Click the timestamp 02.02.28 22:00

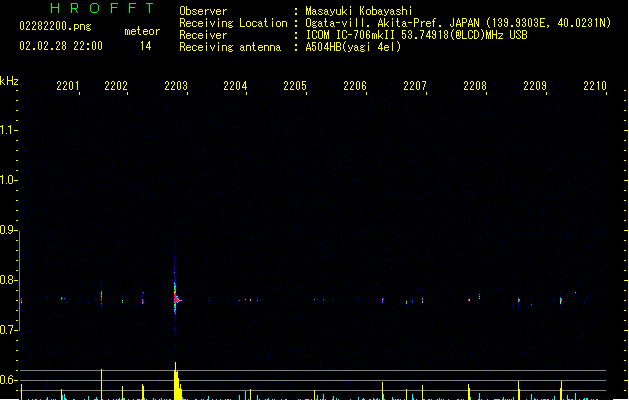pos(61,46)
